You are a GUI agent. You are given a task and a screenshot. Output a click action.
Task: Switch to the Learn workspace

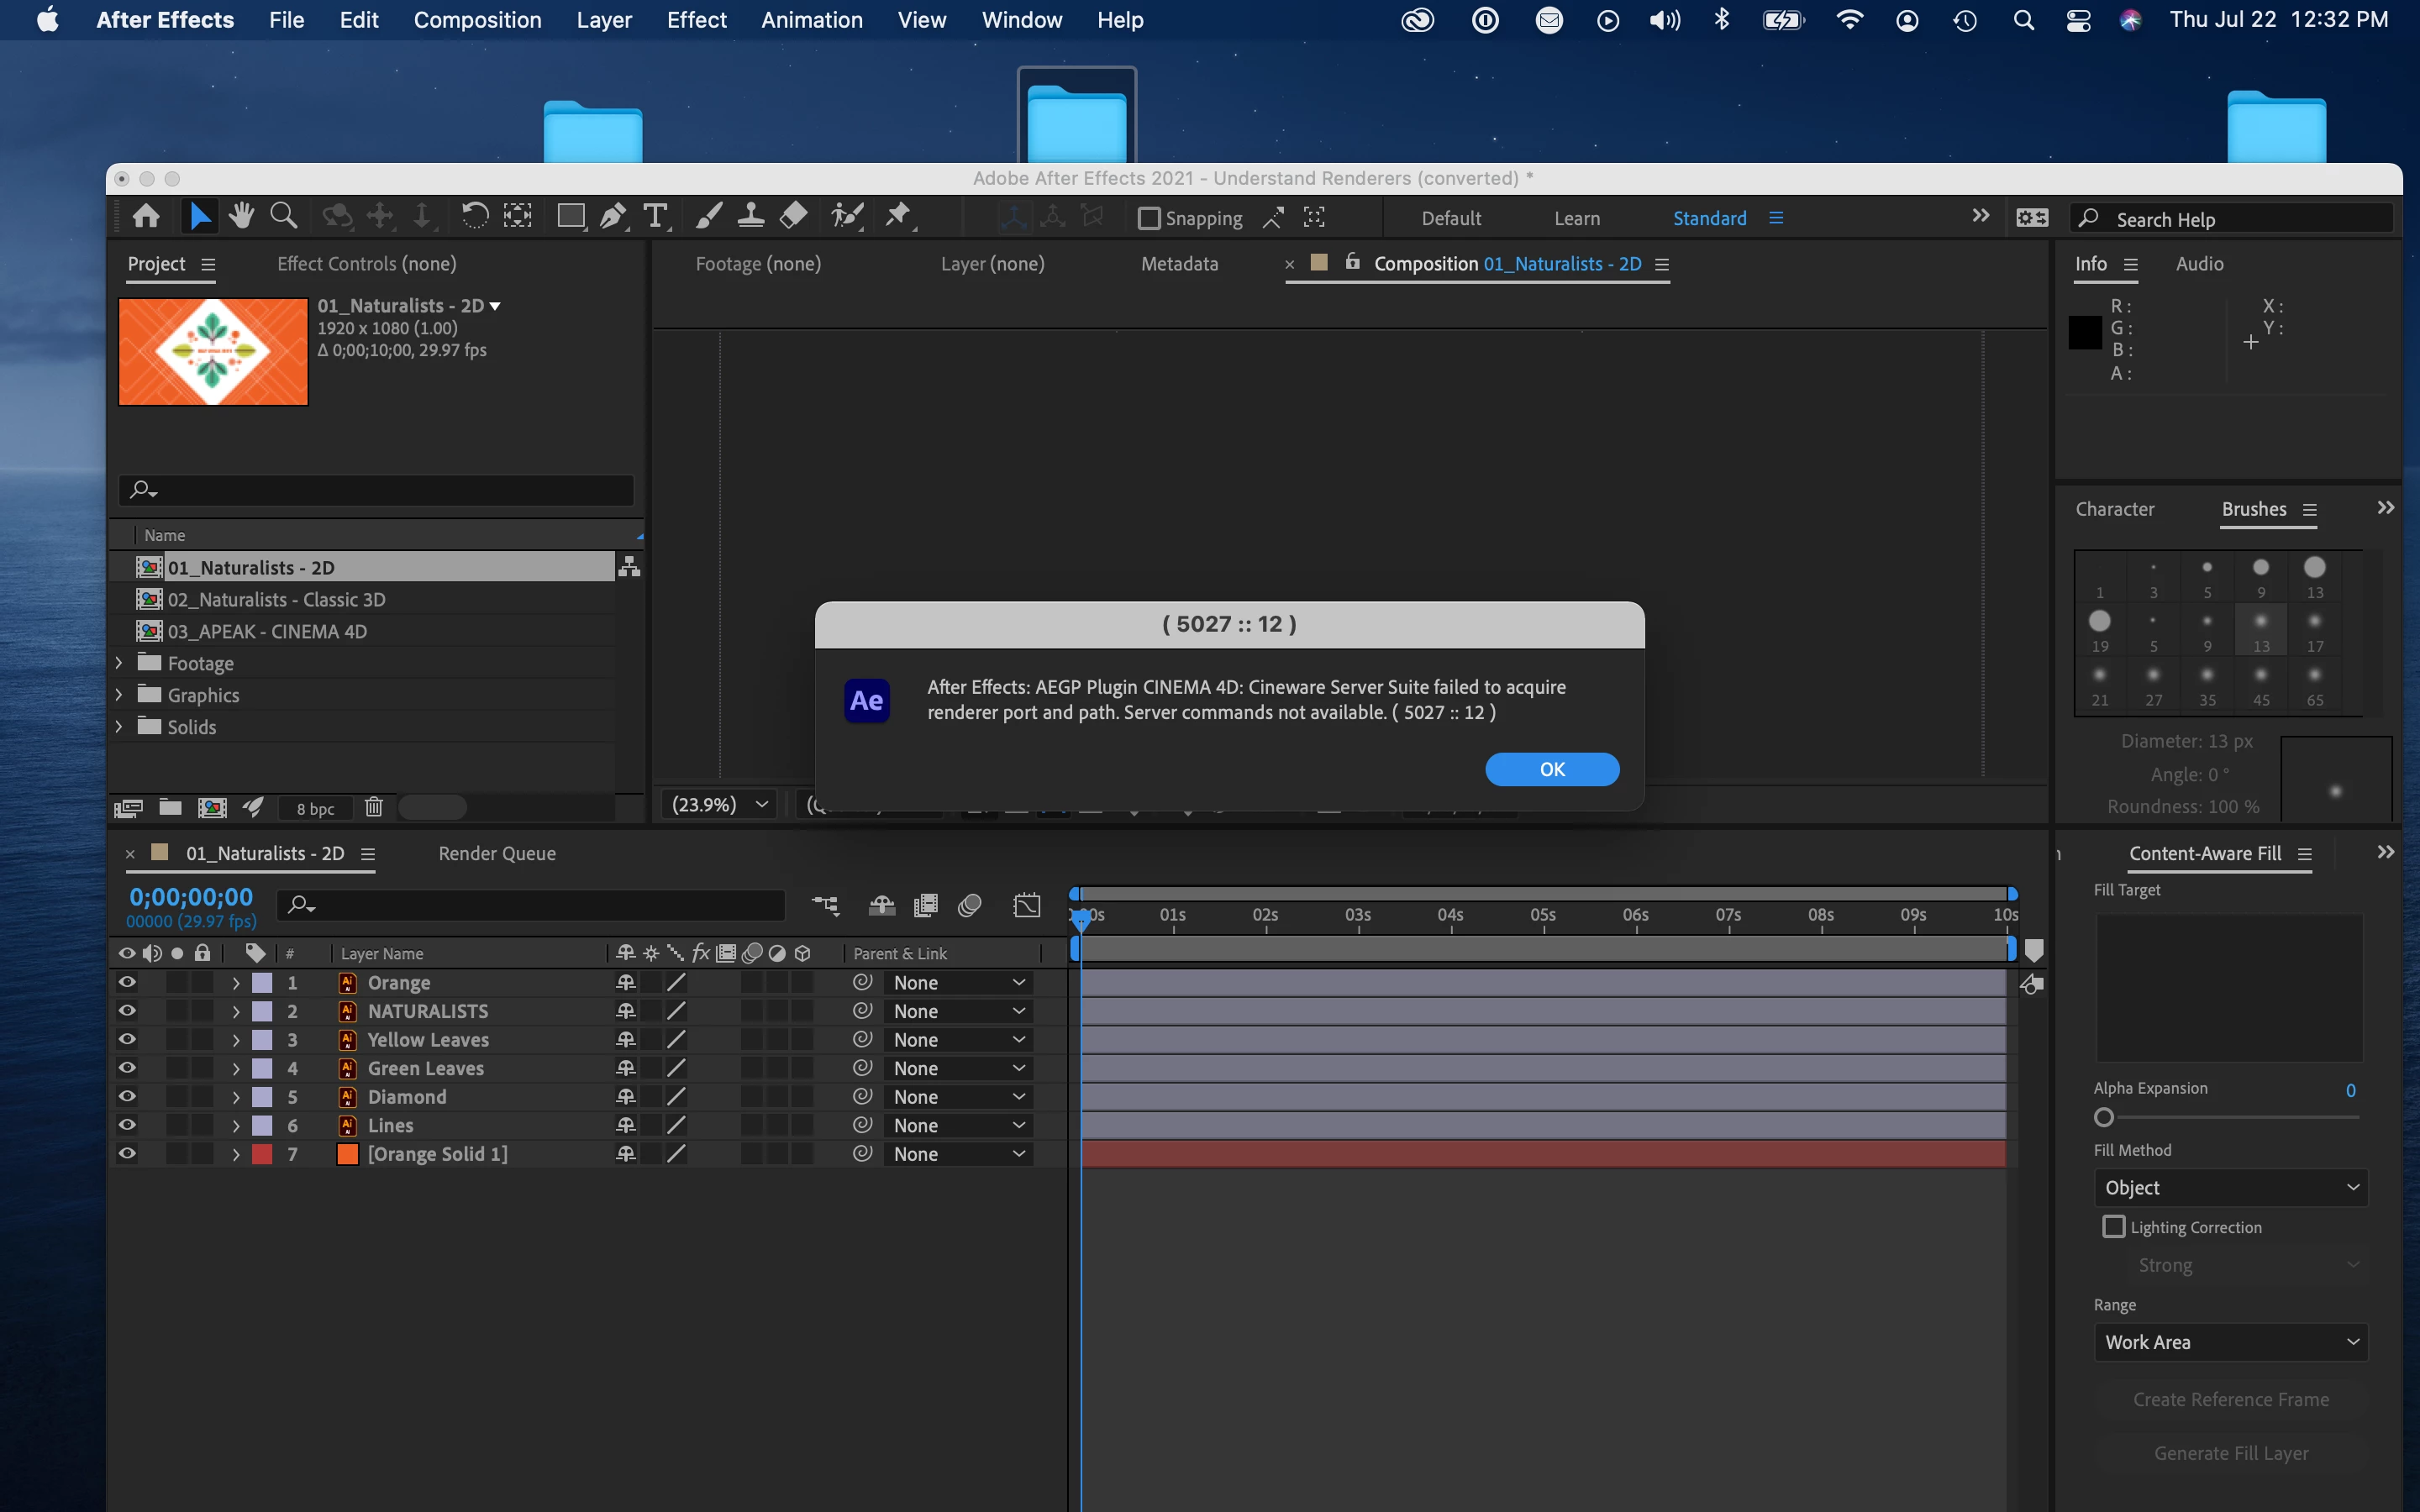[1576, 218]
